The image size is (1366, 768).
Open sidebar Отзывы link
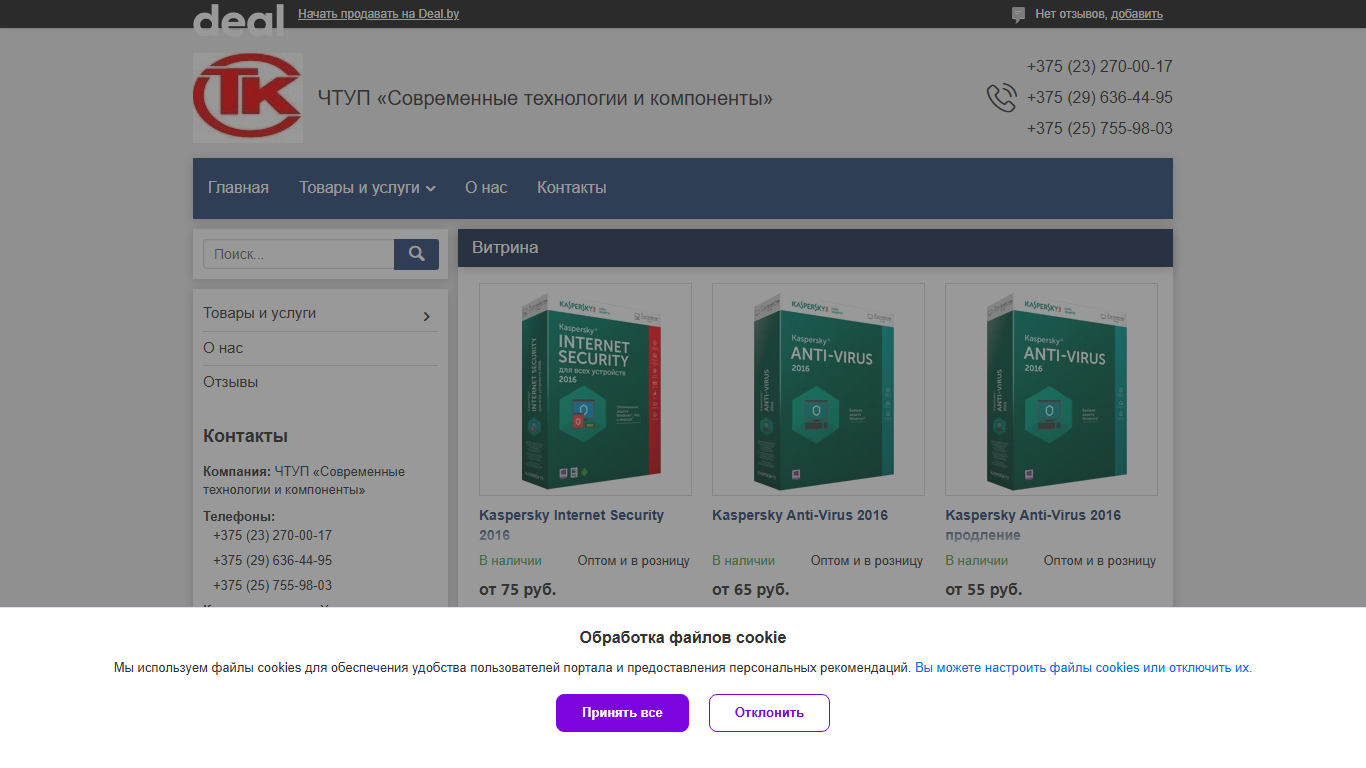(x=231, y=382)
